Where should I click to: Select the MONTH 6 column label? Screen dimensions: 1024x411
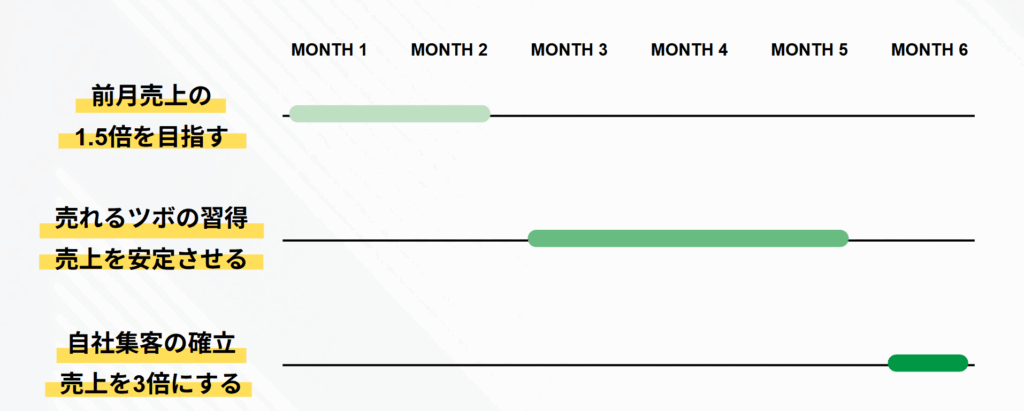929,49
